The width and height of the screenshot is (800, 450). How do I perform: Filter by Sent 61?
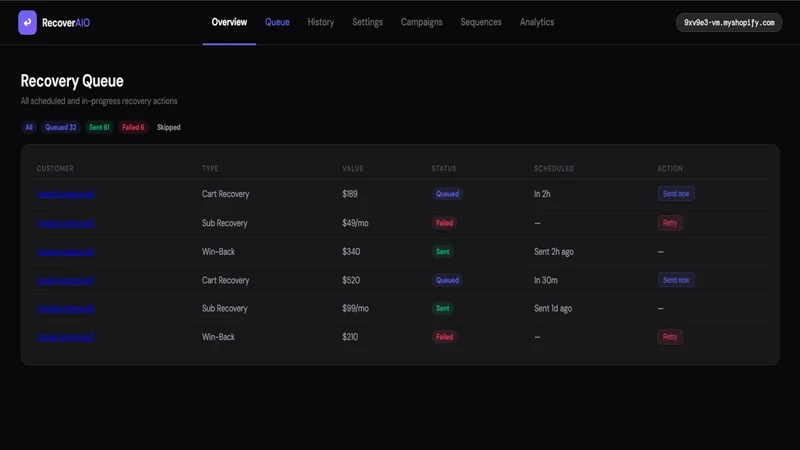click(99, 127)
